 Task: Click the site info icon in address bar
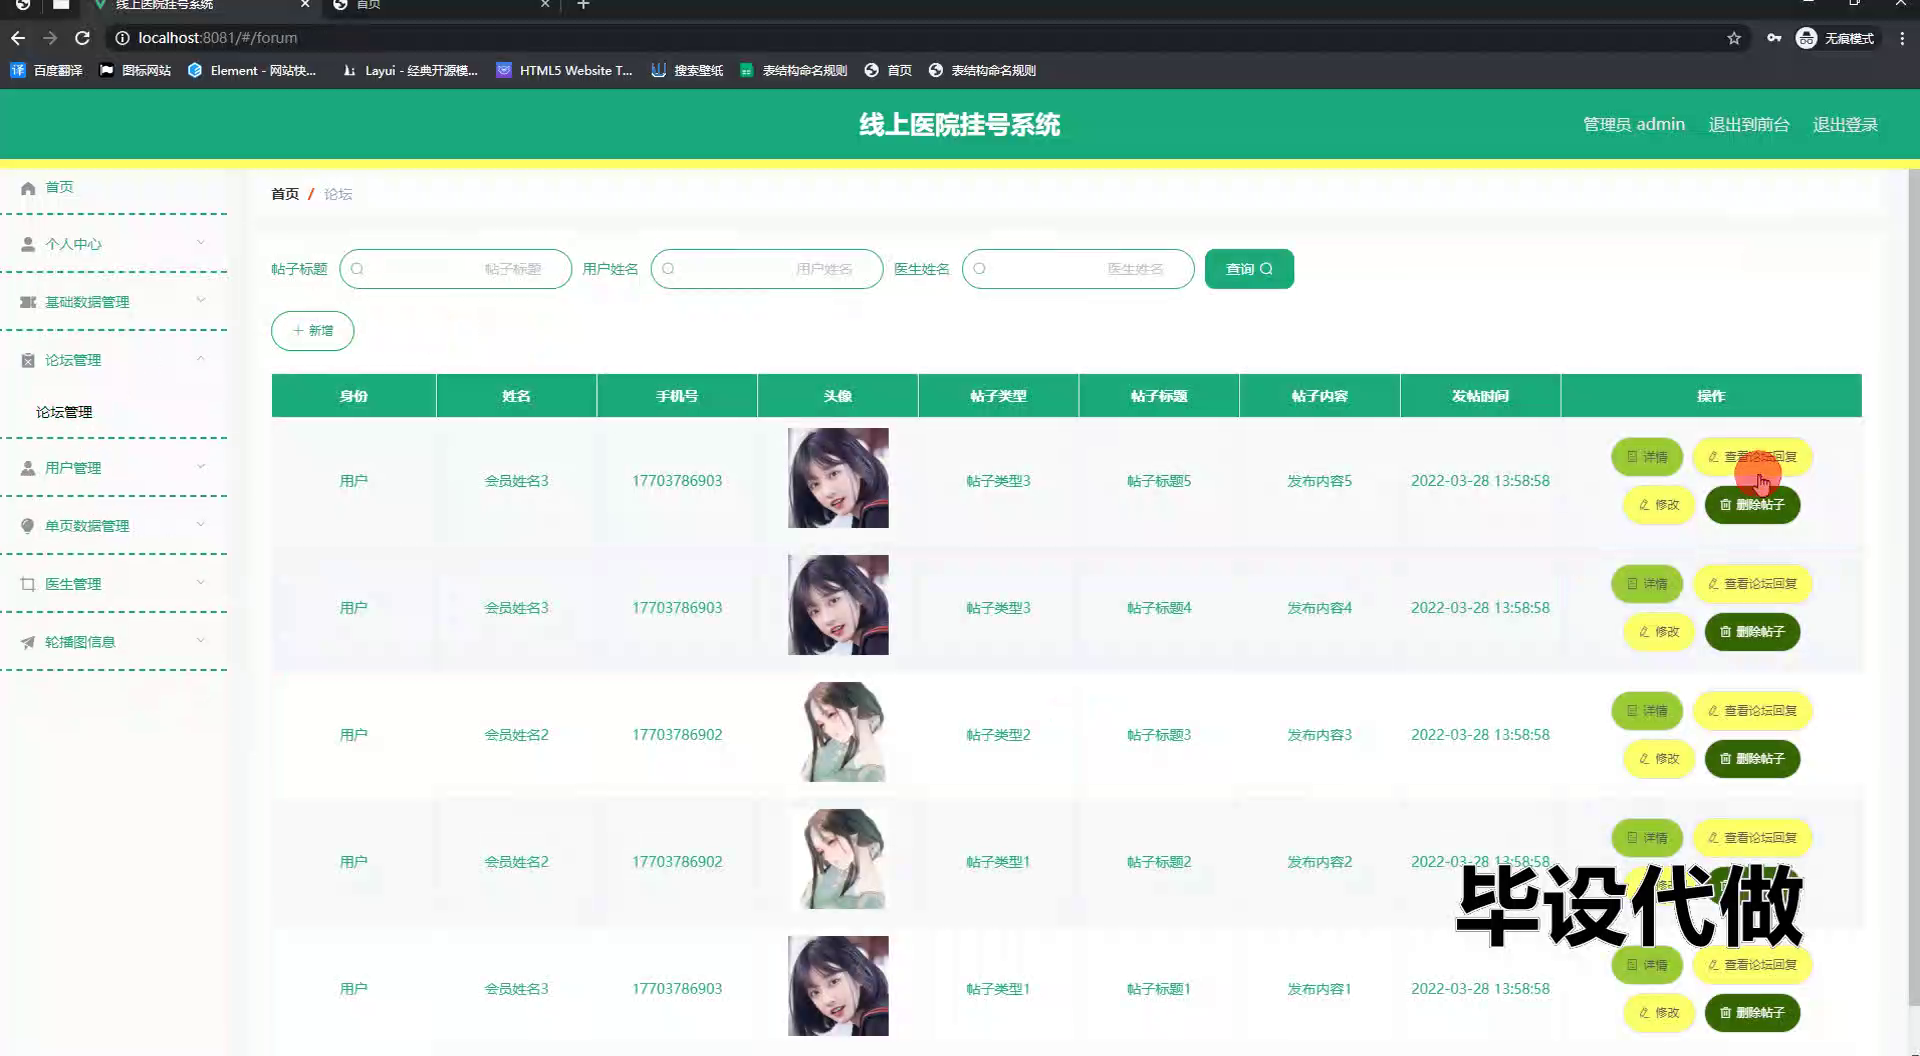pos(122,38)
